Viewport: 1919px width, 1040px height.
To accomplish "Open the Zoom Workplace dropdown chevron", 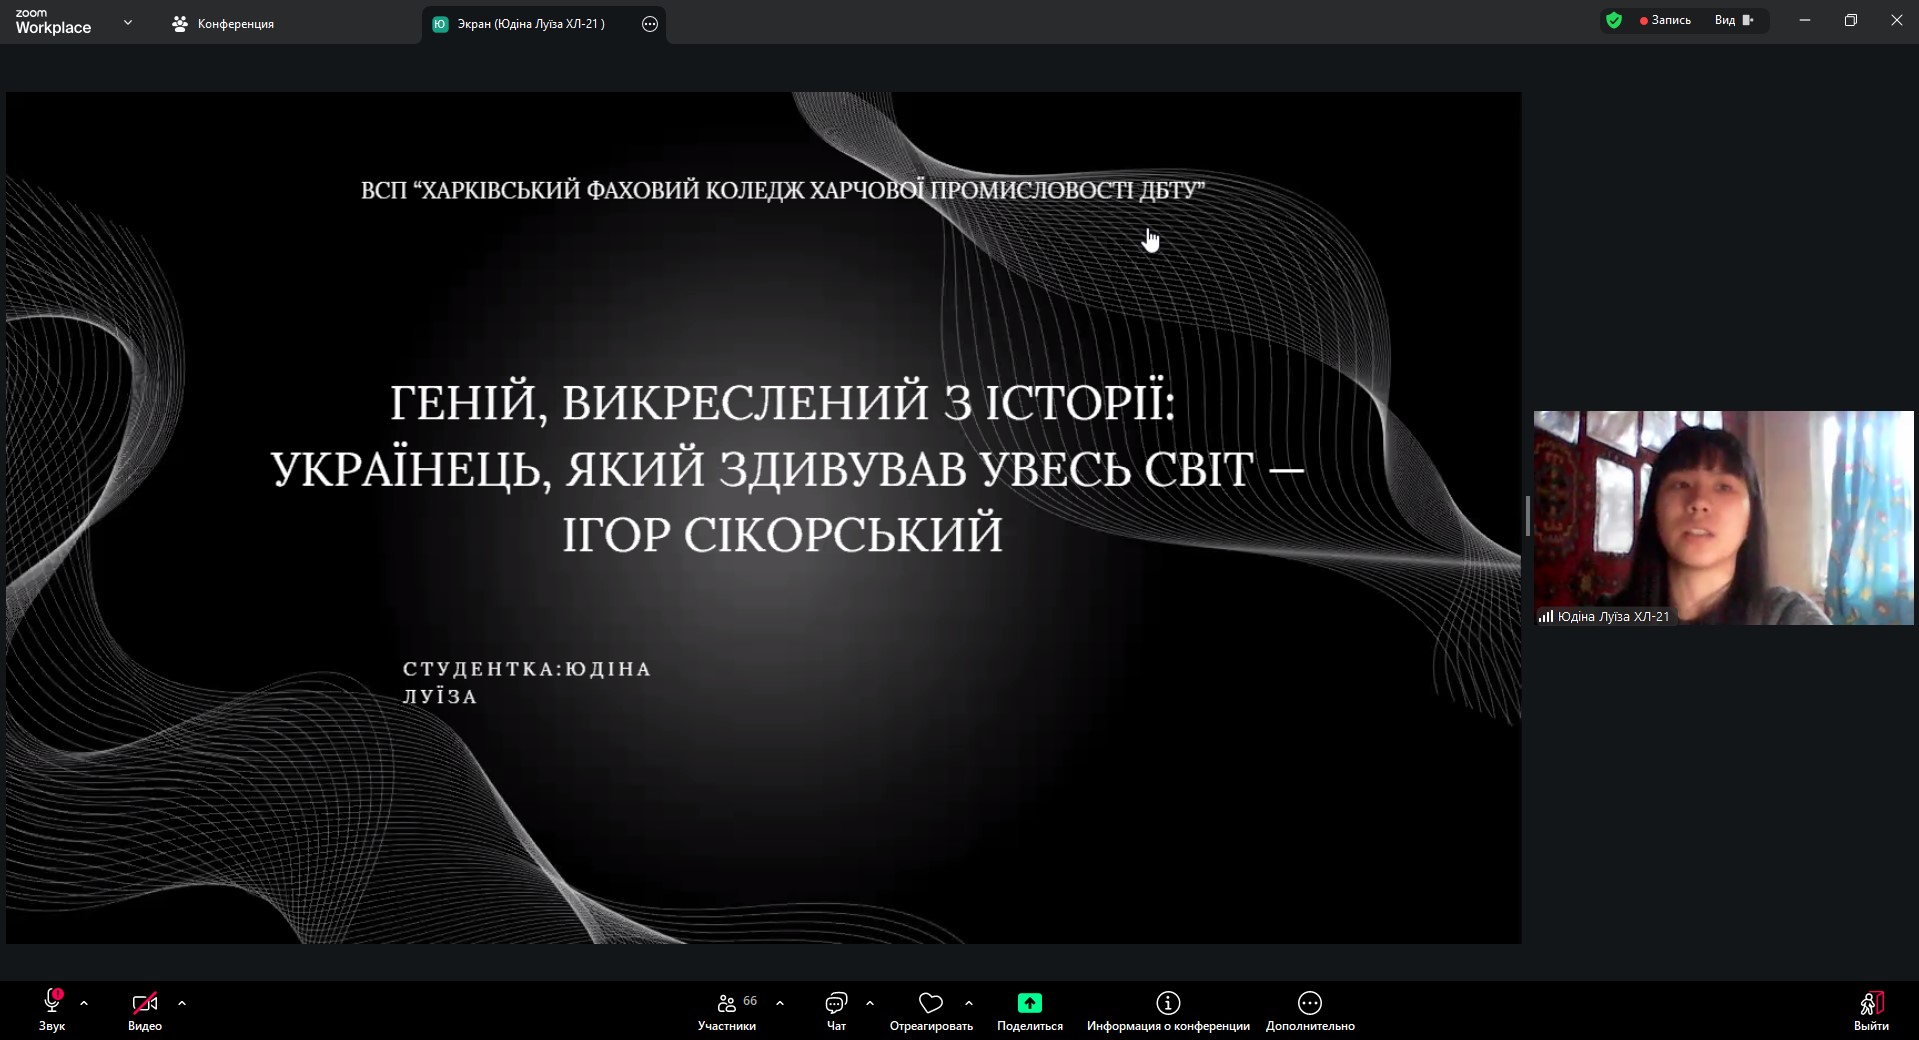I will pos(127,22).
